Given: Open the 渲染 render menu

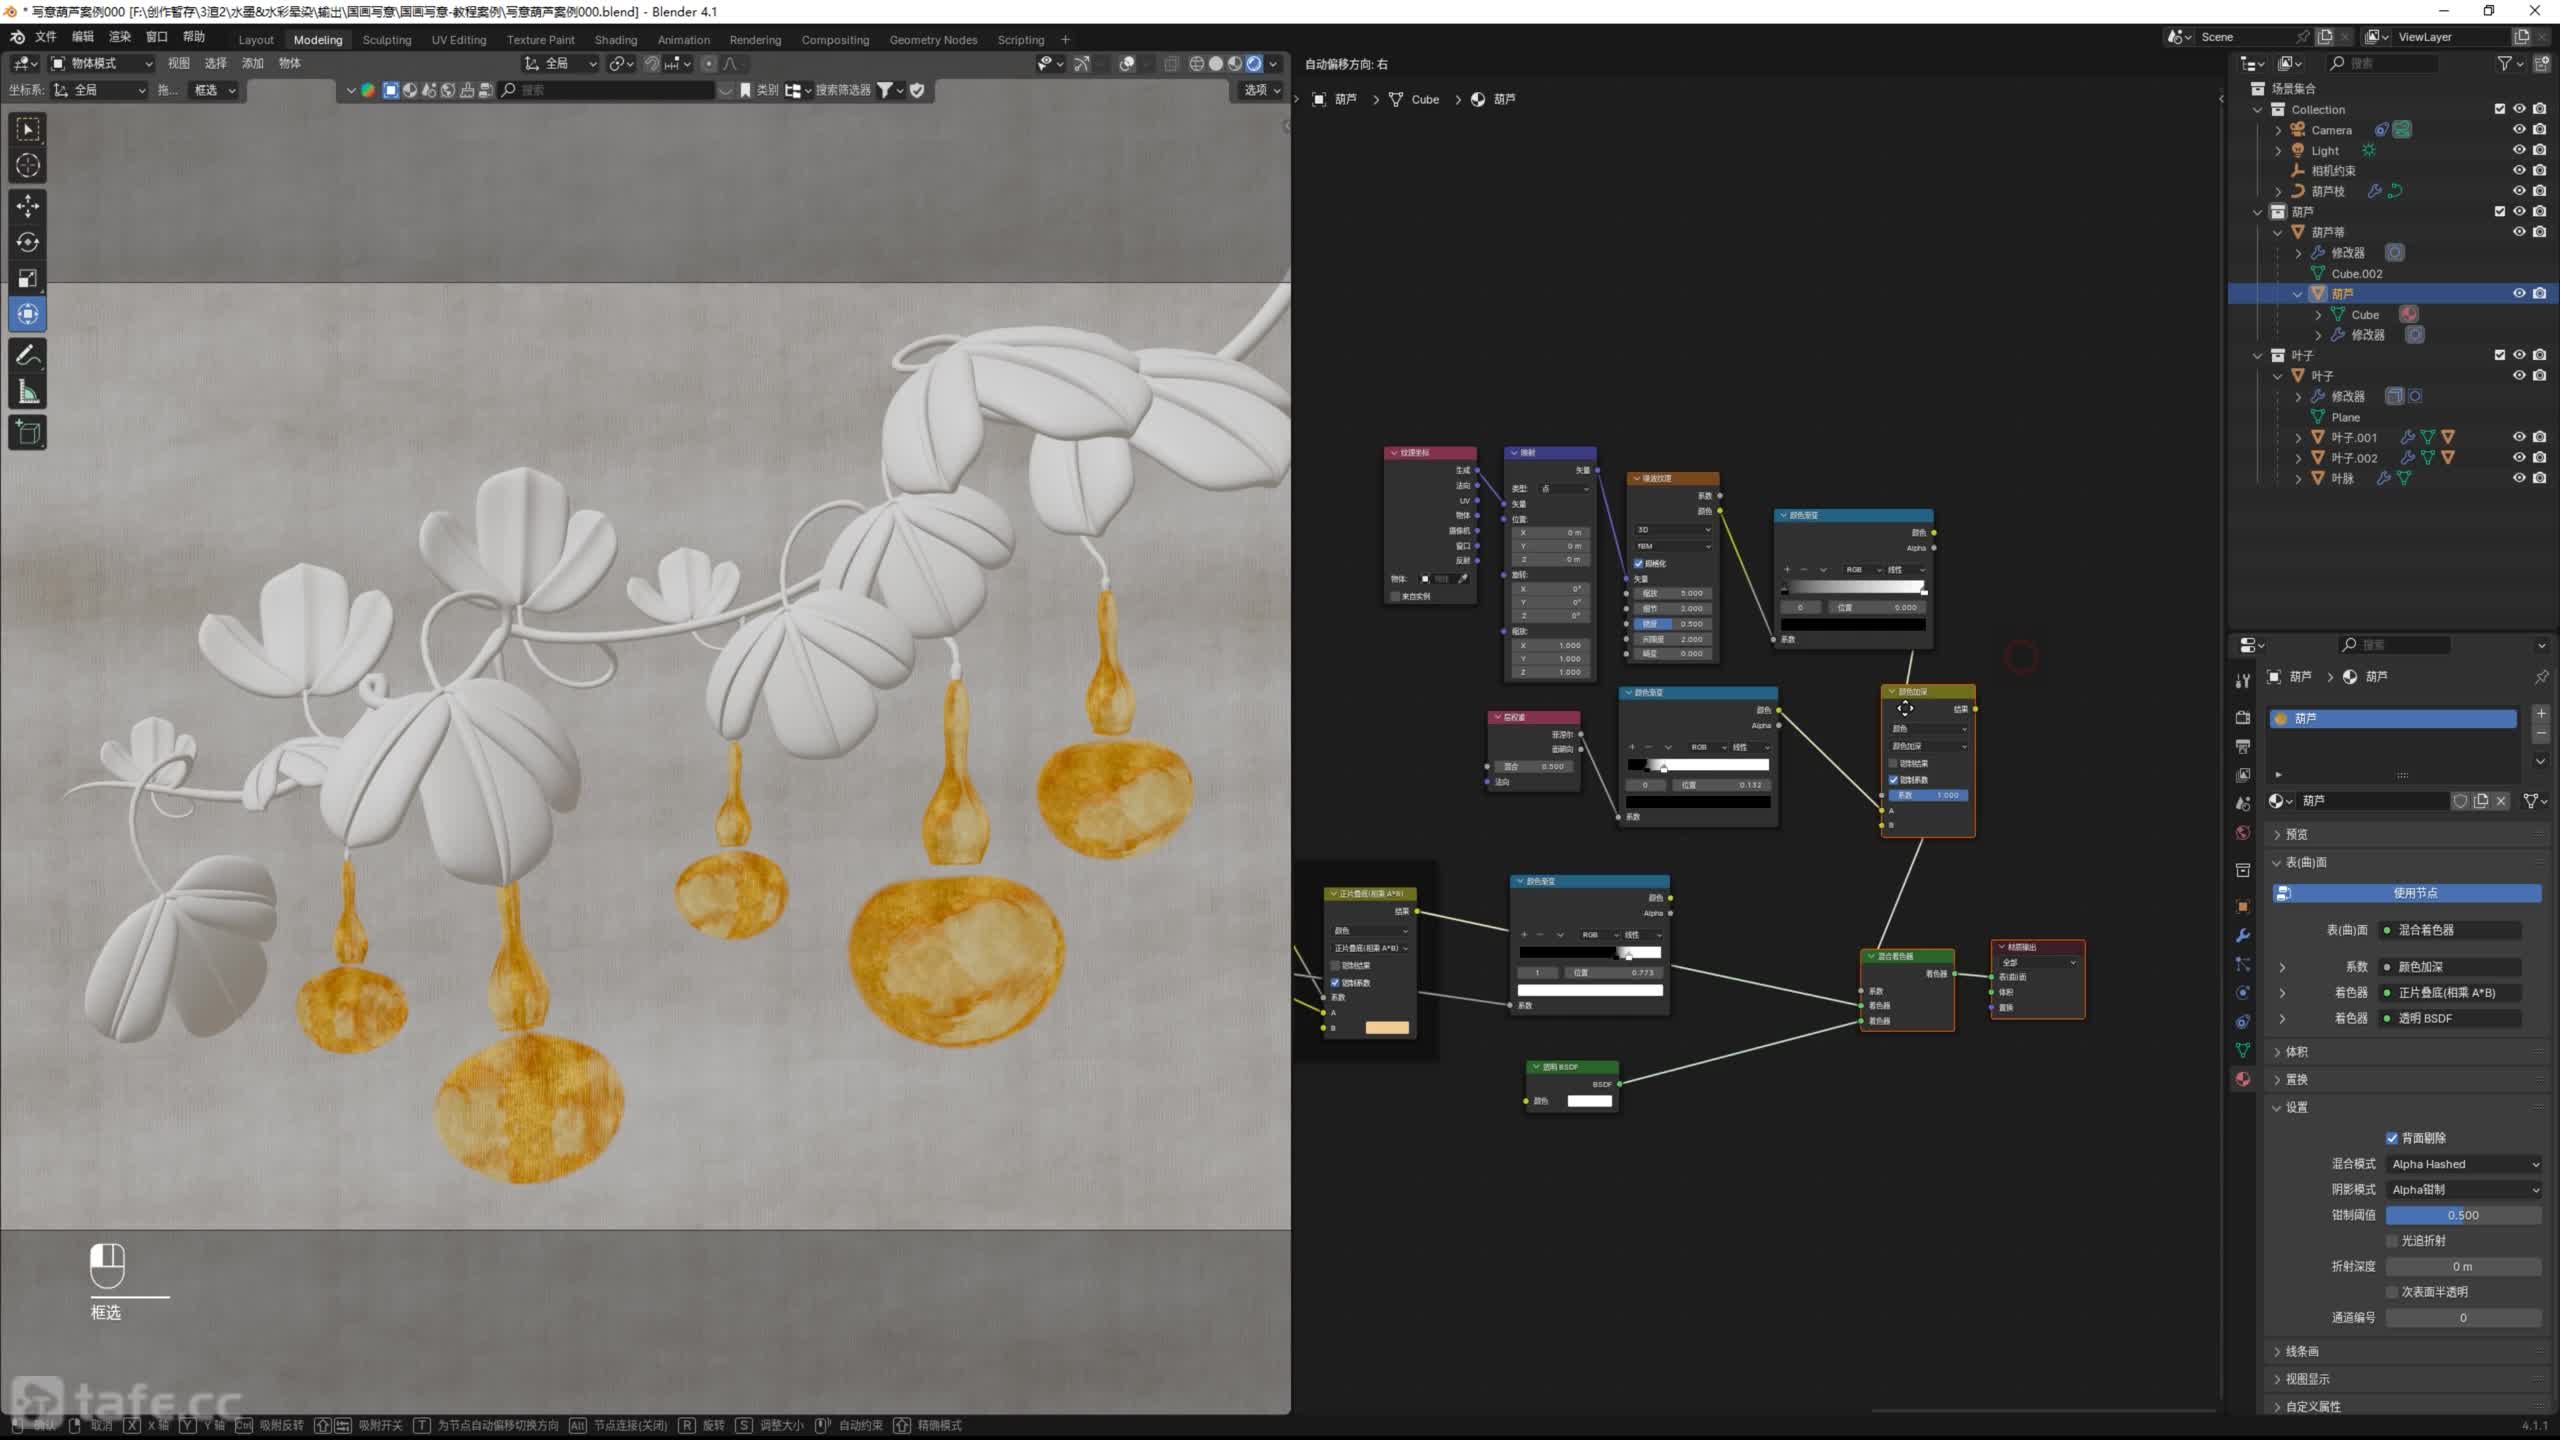Looking at the screenshot, I should click(x=120, y=37).
